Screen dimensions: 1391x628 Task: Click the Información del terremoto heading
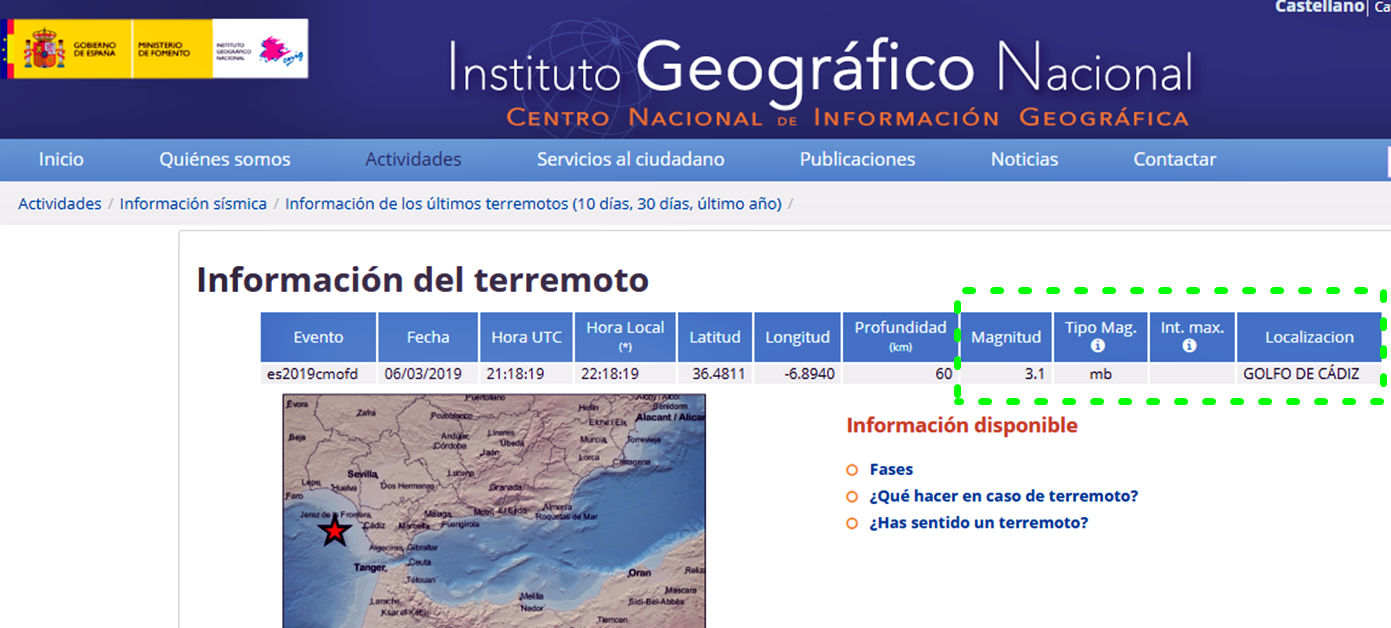[x=423, y=280]
